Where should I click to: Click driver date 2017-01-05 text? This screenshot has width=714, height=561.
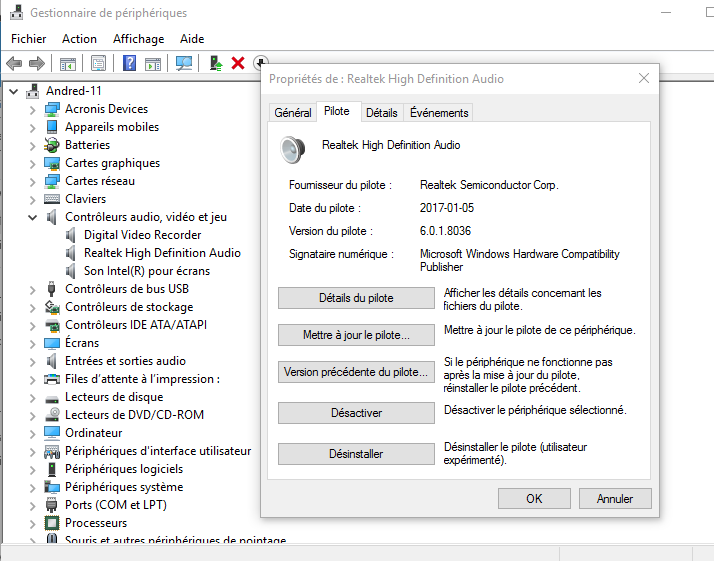click(x=447, y=208)
